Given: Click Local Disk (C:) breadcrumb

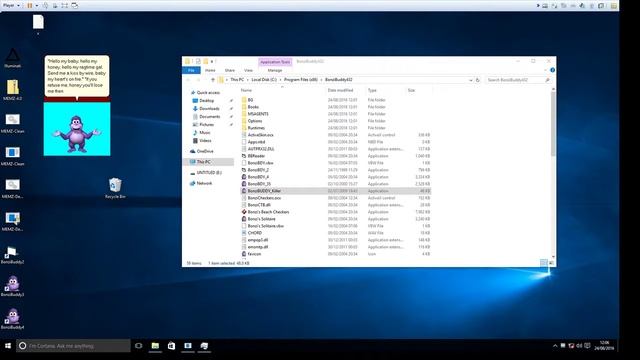Looking at the screenshot, I should pos(264,80).
